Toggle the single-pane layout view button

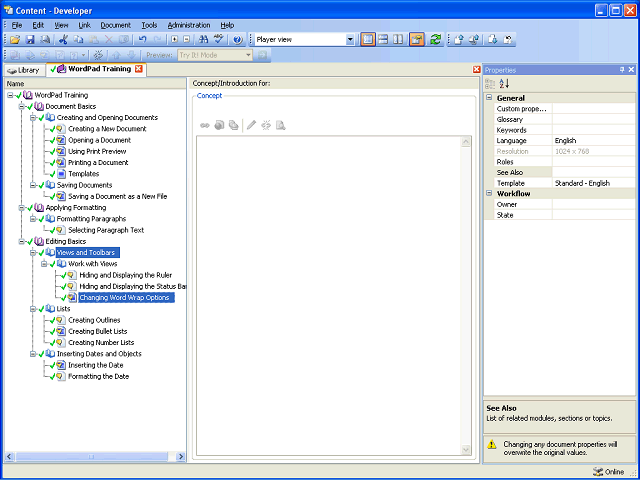pyautogui.click(x=368, y=40)
